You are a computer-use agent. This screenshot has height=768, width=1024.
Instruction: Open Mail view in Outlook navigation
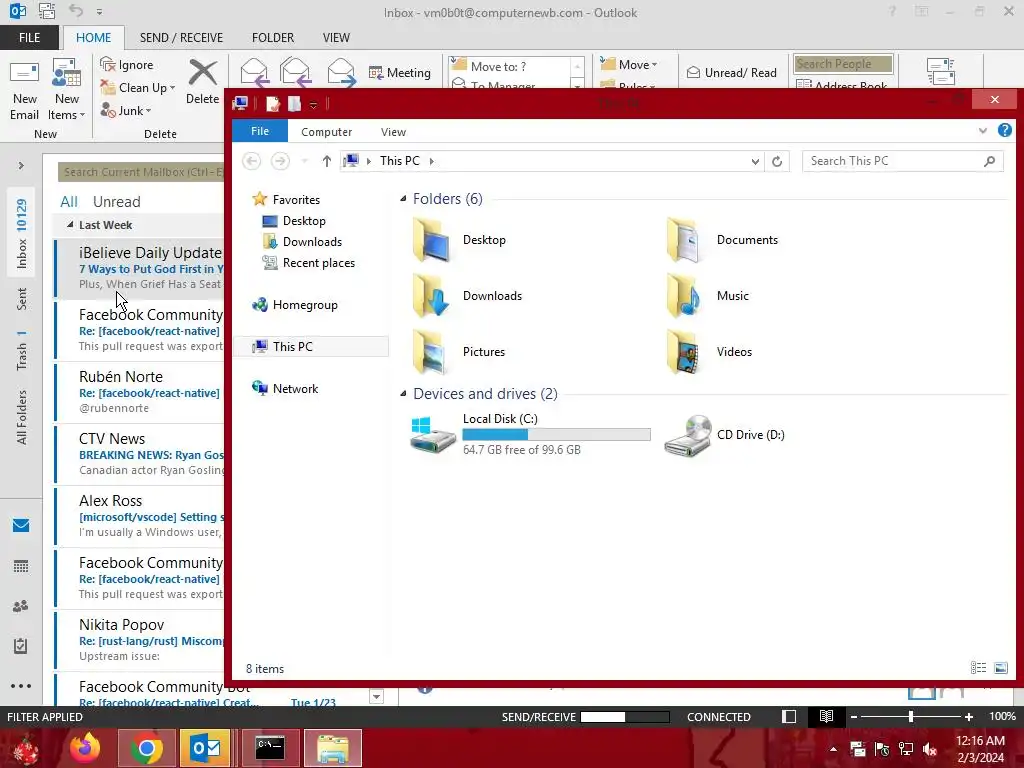coord(21,525)
